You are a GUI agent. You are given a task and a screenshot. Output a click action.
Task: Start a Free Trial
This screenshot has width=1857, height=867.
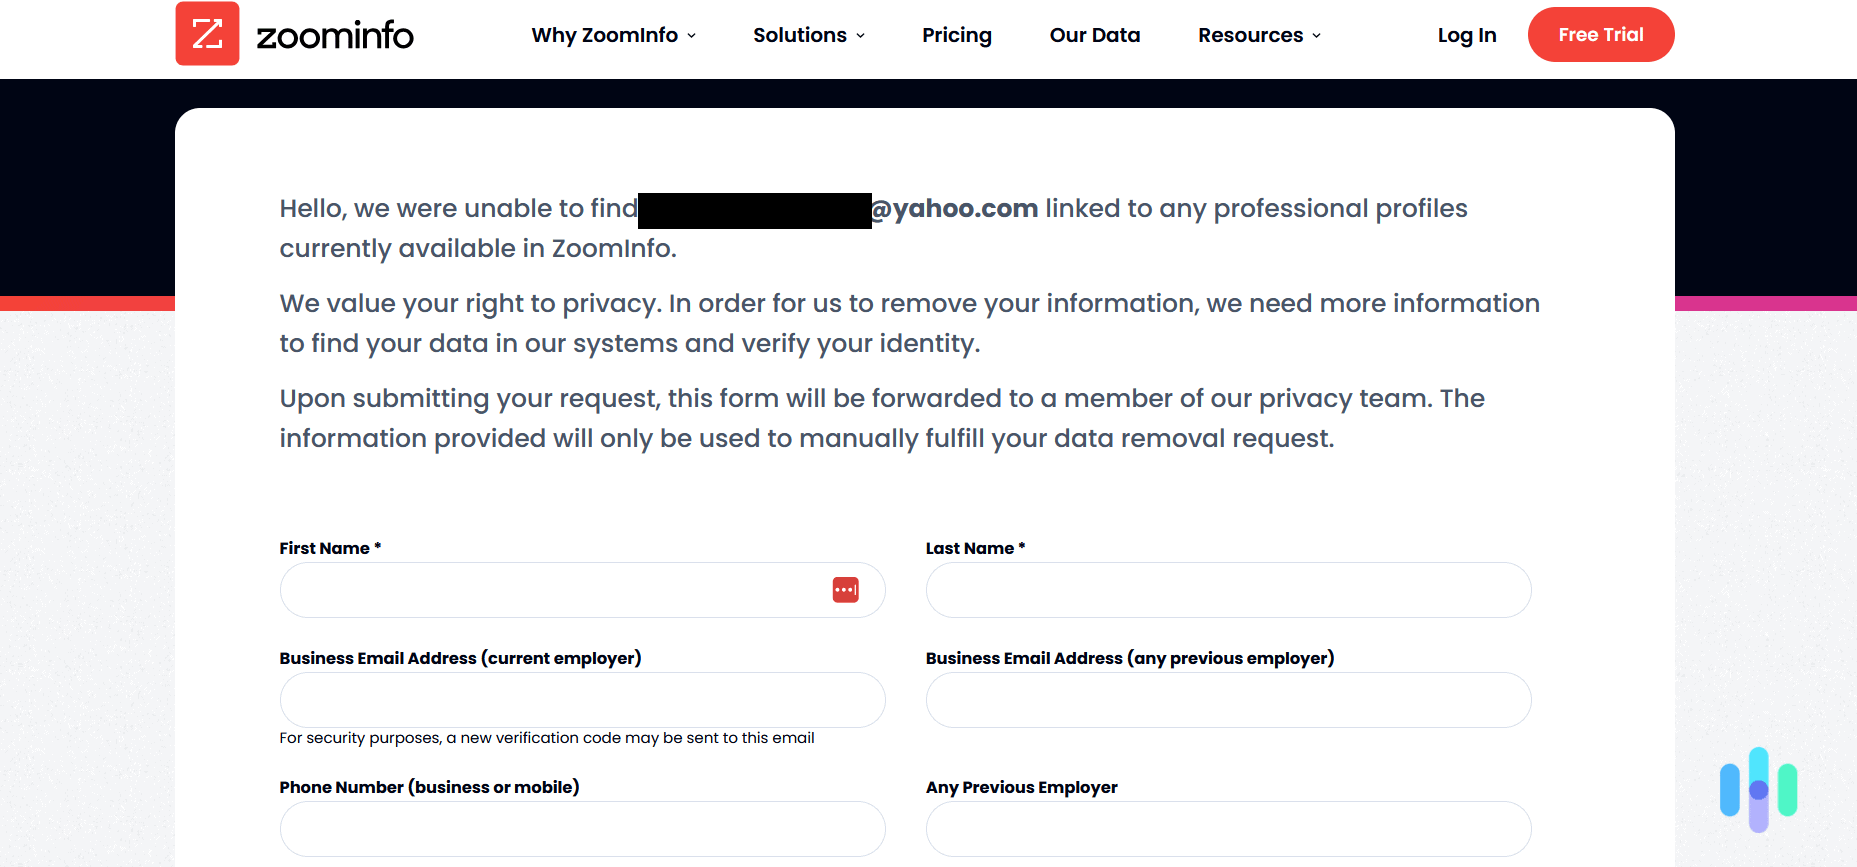pyautogui.click(x=1600, y=34)
